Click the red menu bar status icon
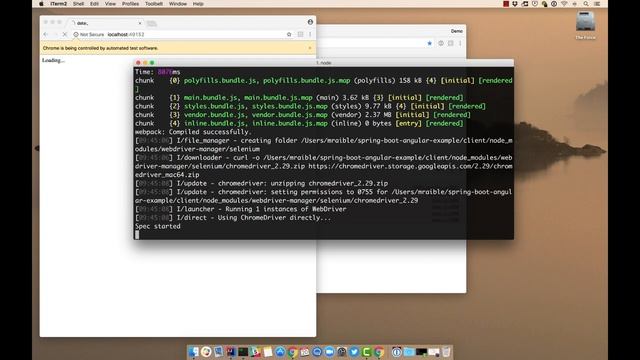This screenshot has height=360, width=640. click(506, 4)
